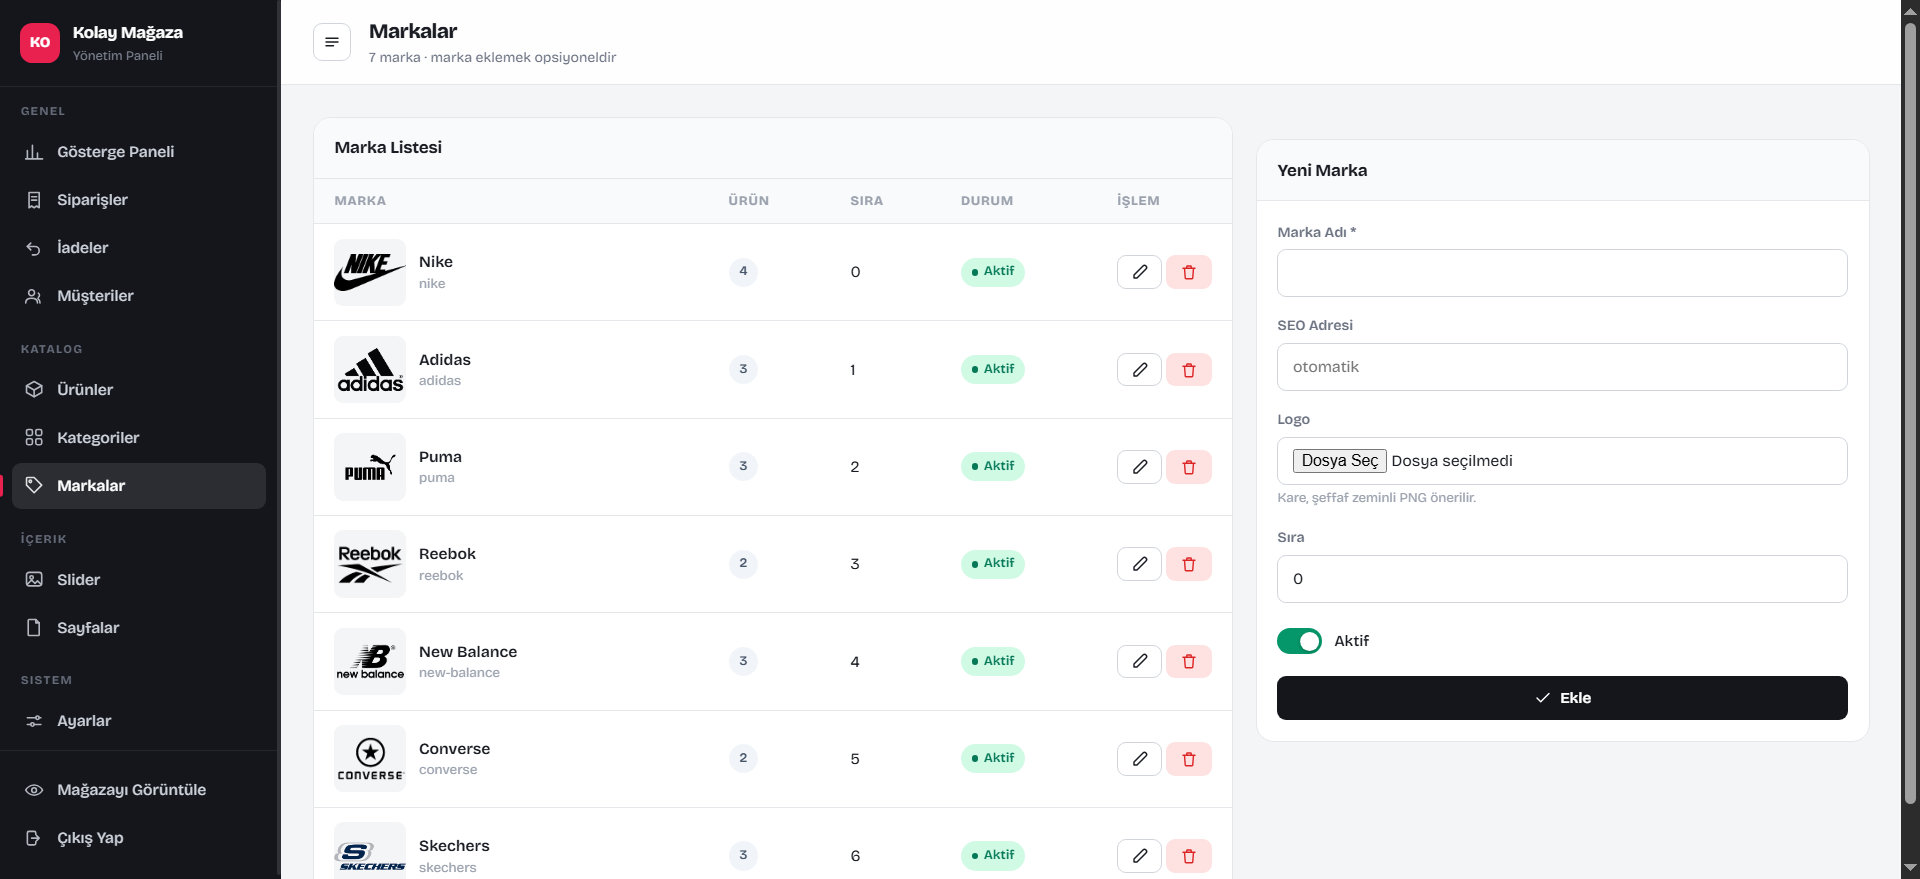
Task: Delete the New Balance brand with trash icon
Action: pyautogui.click(x=1189, y=661)
